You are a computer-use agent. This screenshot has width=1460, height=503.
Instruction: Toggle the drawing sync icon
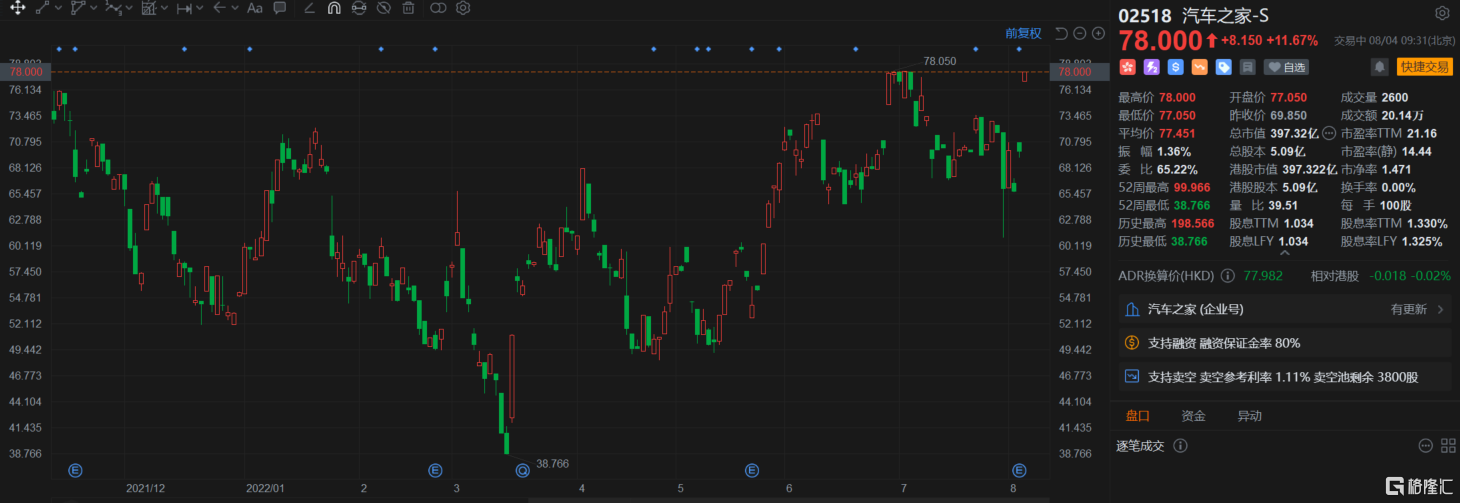359,8
